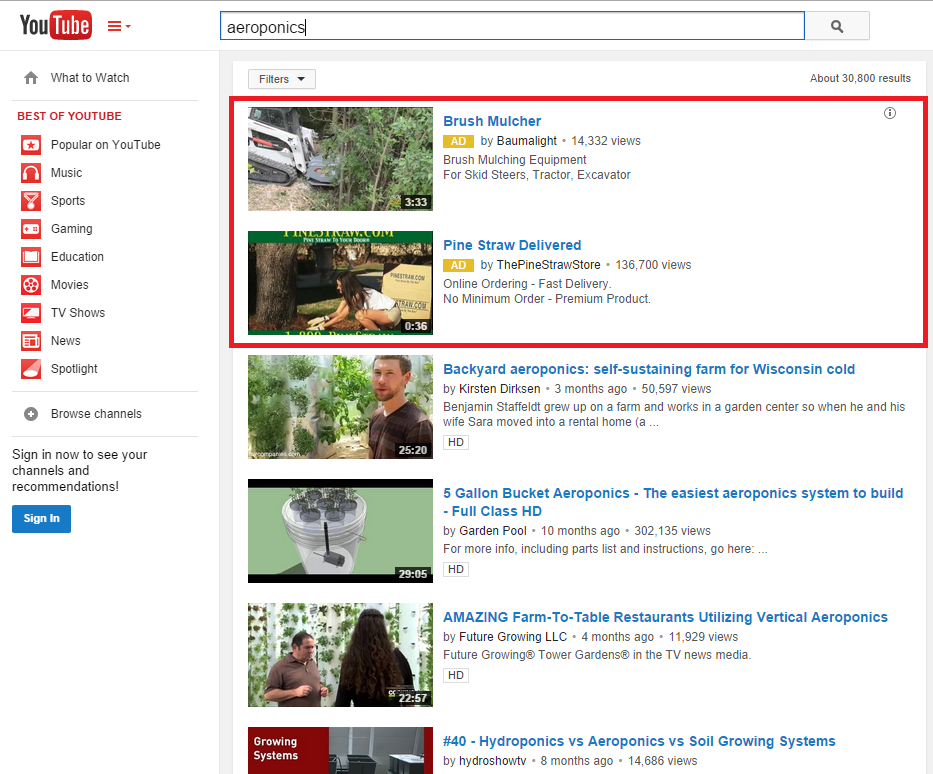Screen dimensions: 933x774
Task: Select TV Shows in the sidebar
Action: click(x=31, y=312)
